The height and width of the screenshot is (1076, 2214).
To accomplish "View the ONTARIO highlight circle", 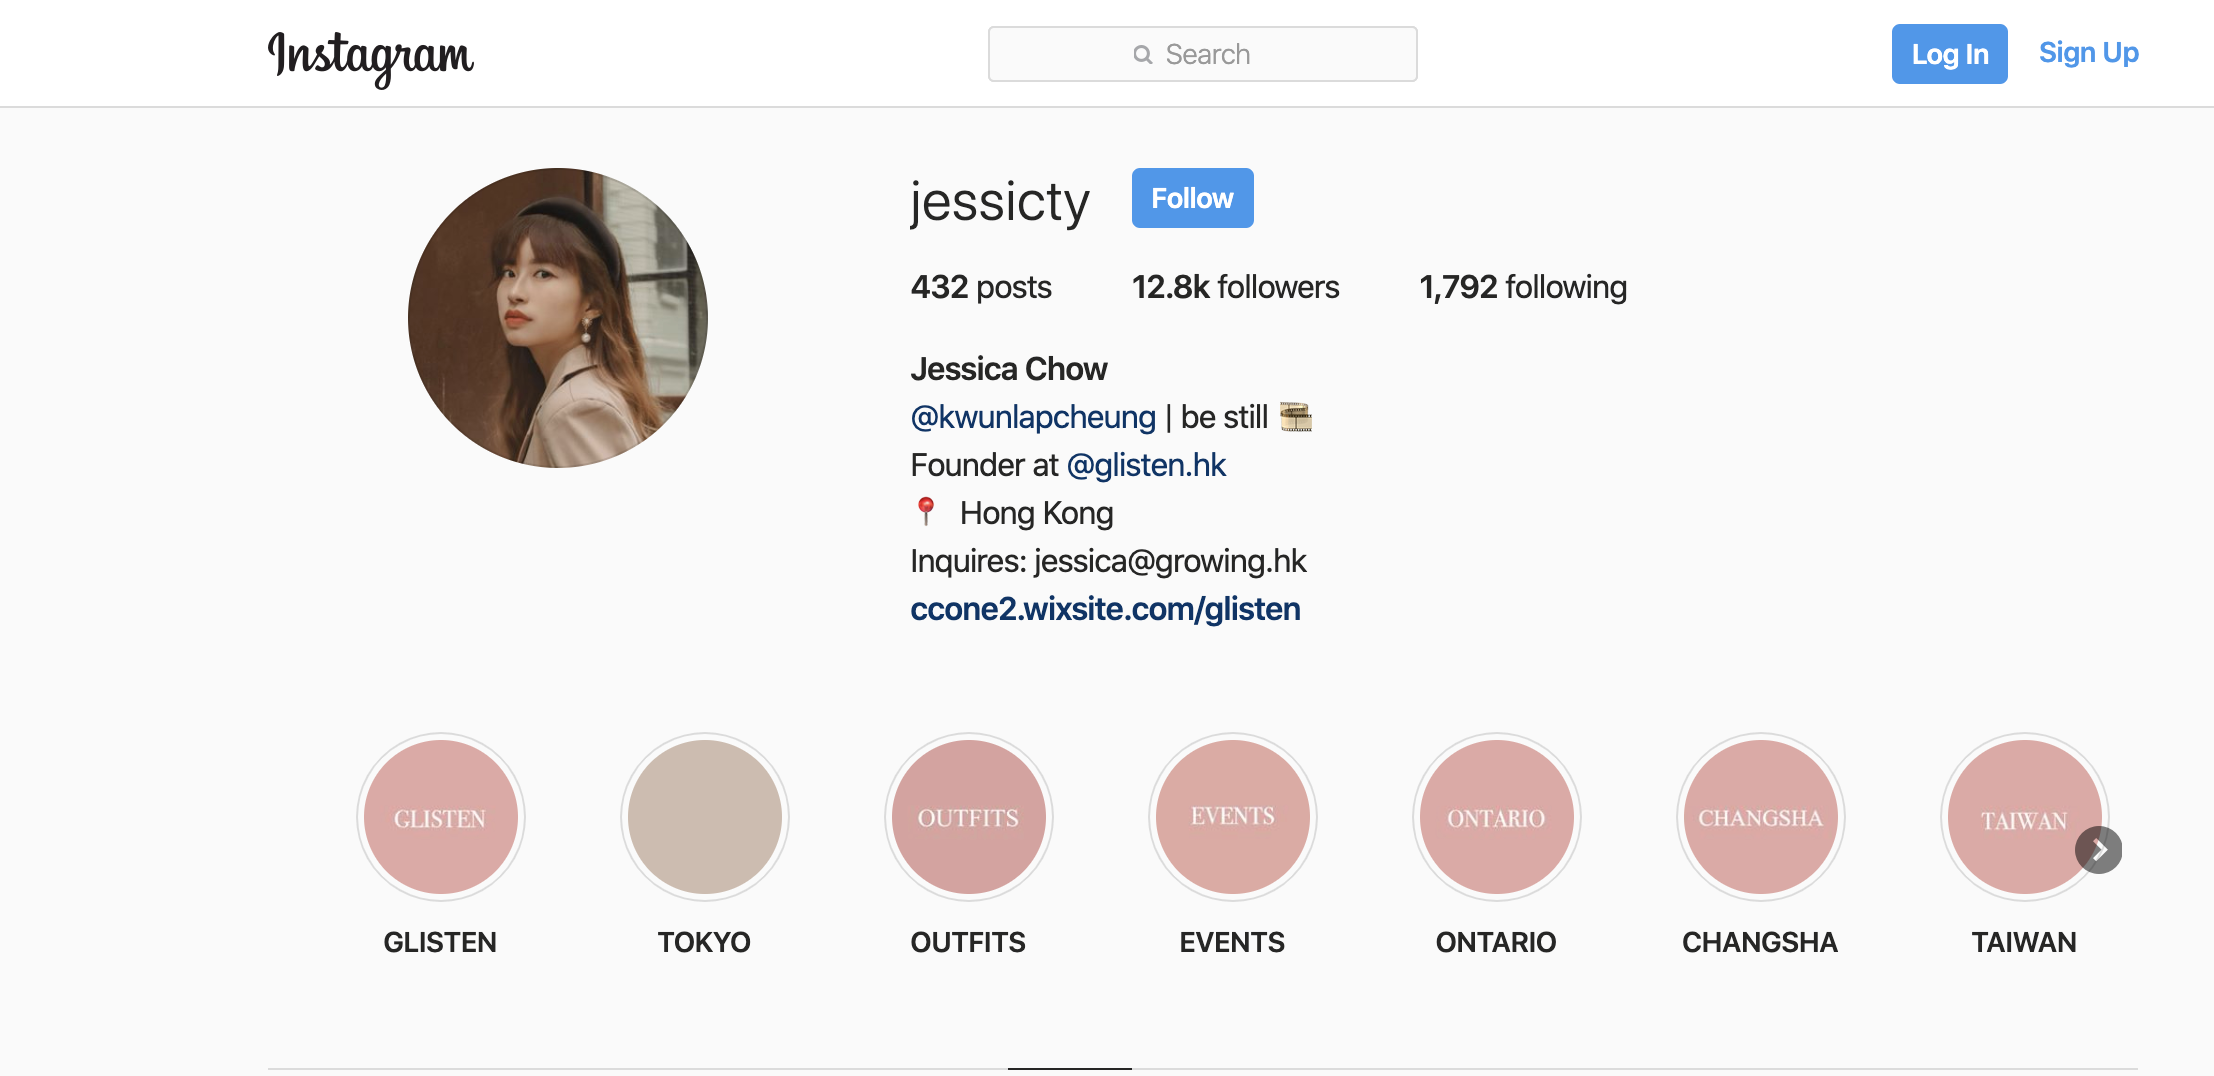I will 1497,817.
